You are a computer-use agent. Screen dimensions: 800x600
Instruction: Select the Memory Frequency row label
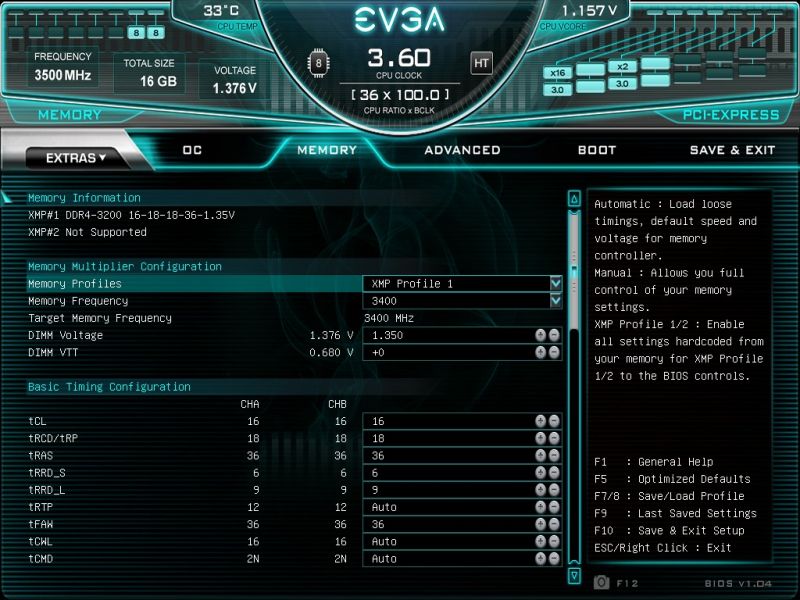(78, 301)
